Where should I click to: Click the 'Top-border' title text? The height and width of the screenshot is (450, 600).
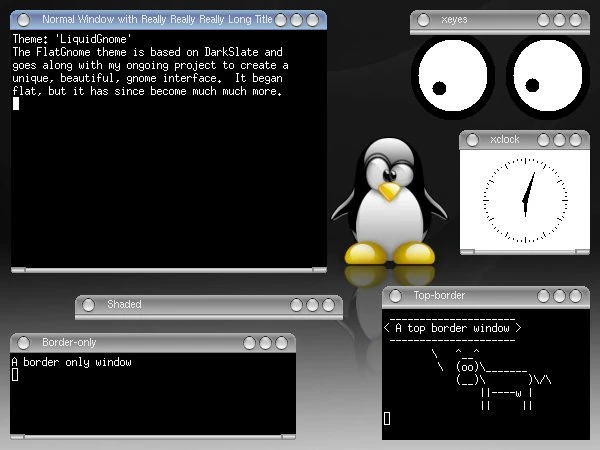pos(439,295)
